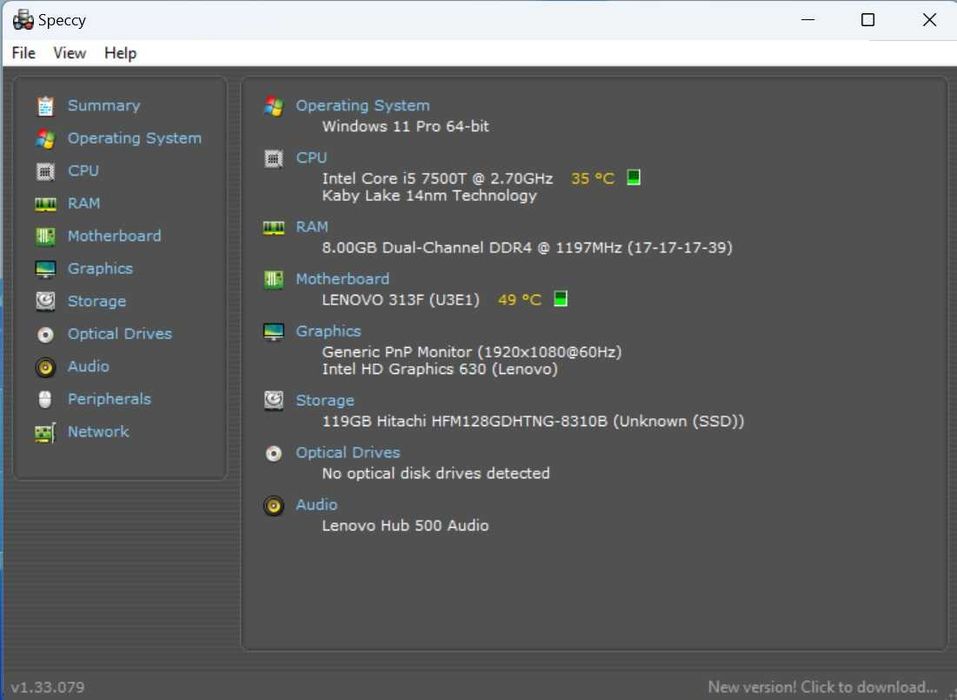Image resolution: width=957 pixels, height=700 pixels.
Task: Open CPU heading link in main panel
Action: (x=311, y=157)
